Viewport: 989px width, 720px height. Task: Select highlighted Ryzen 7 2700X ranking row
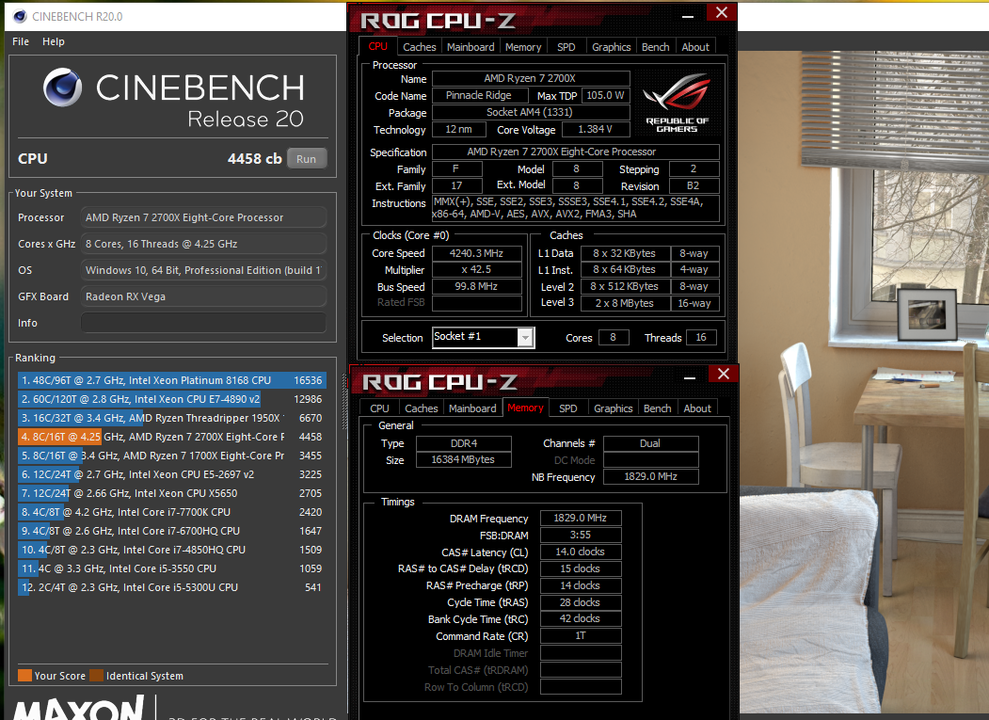pos(172,437)
